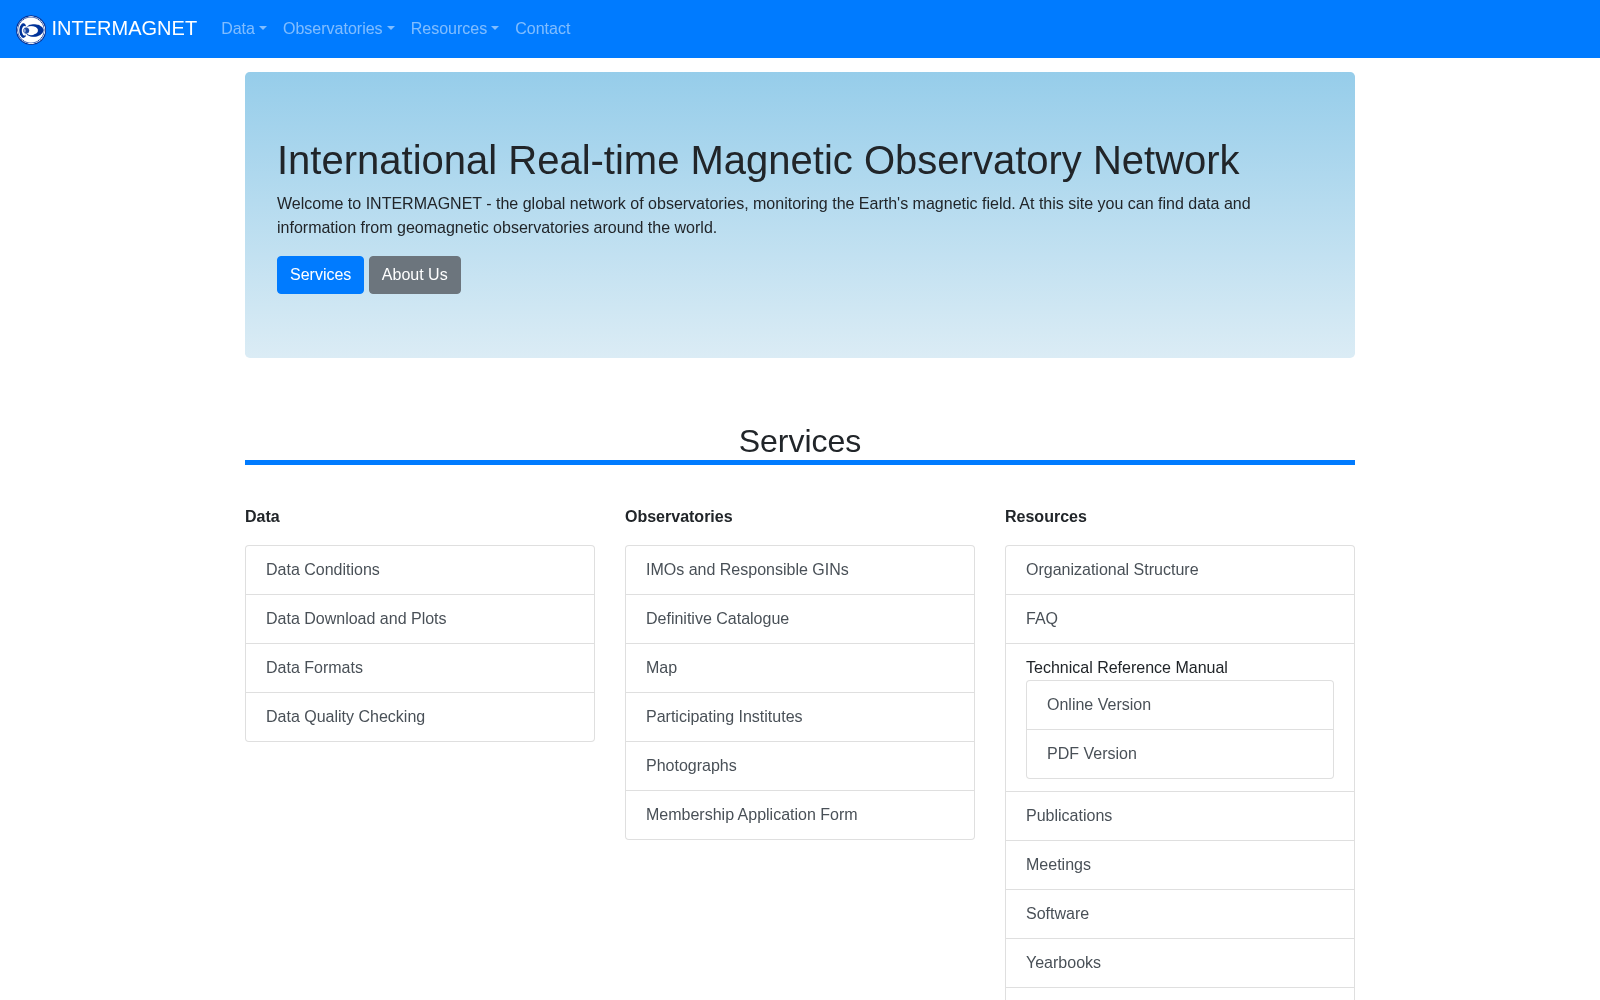1600x1000 pixels.
Task: Click the About Us button
Action: (x=415, y=275)
